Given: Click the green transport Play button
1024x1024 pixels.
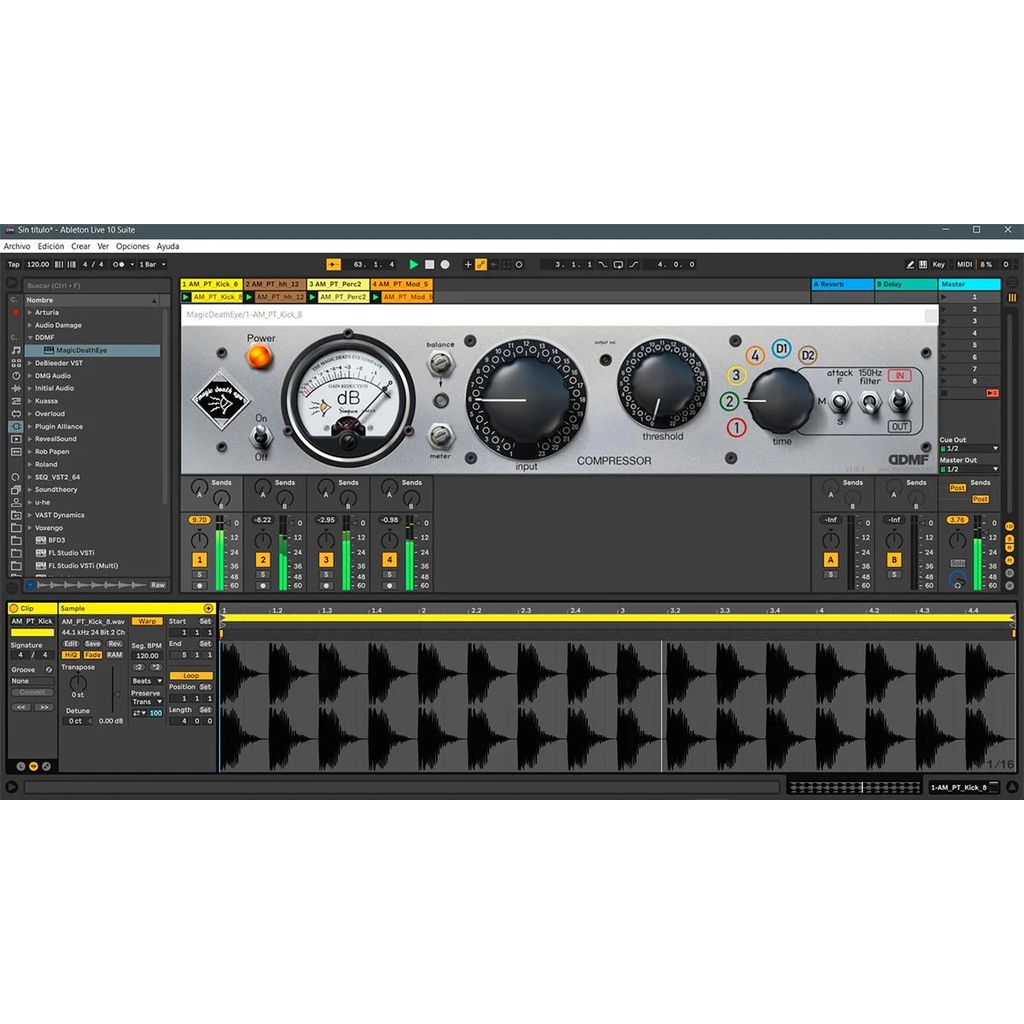Looking at the screenshot, I should [413, 264].
